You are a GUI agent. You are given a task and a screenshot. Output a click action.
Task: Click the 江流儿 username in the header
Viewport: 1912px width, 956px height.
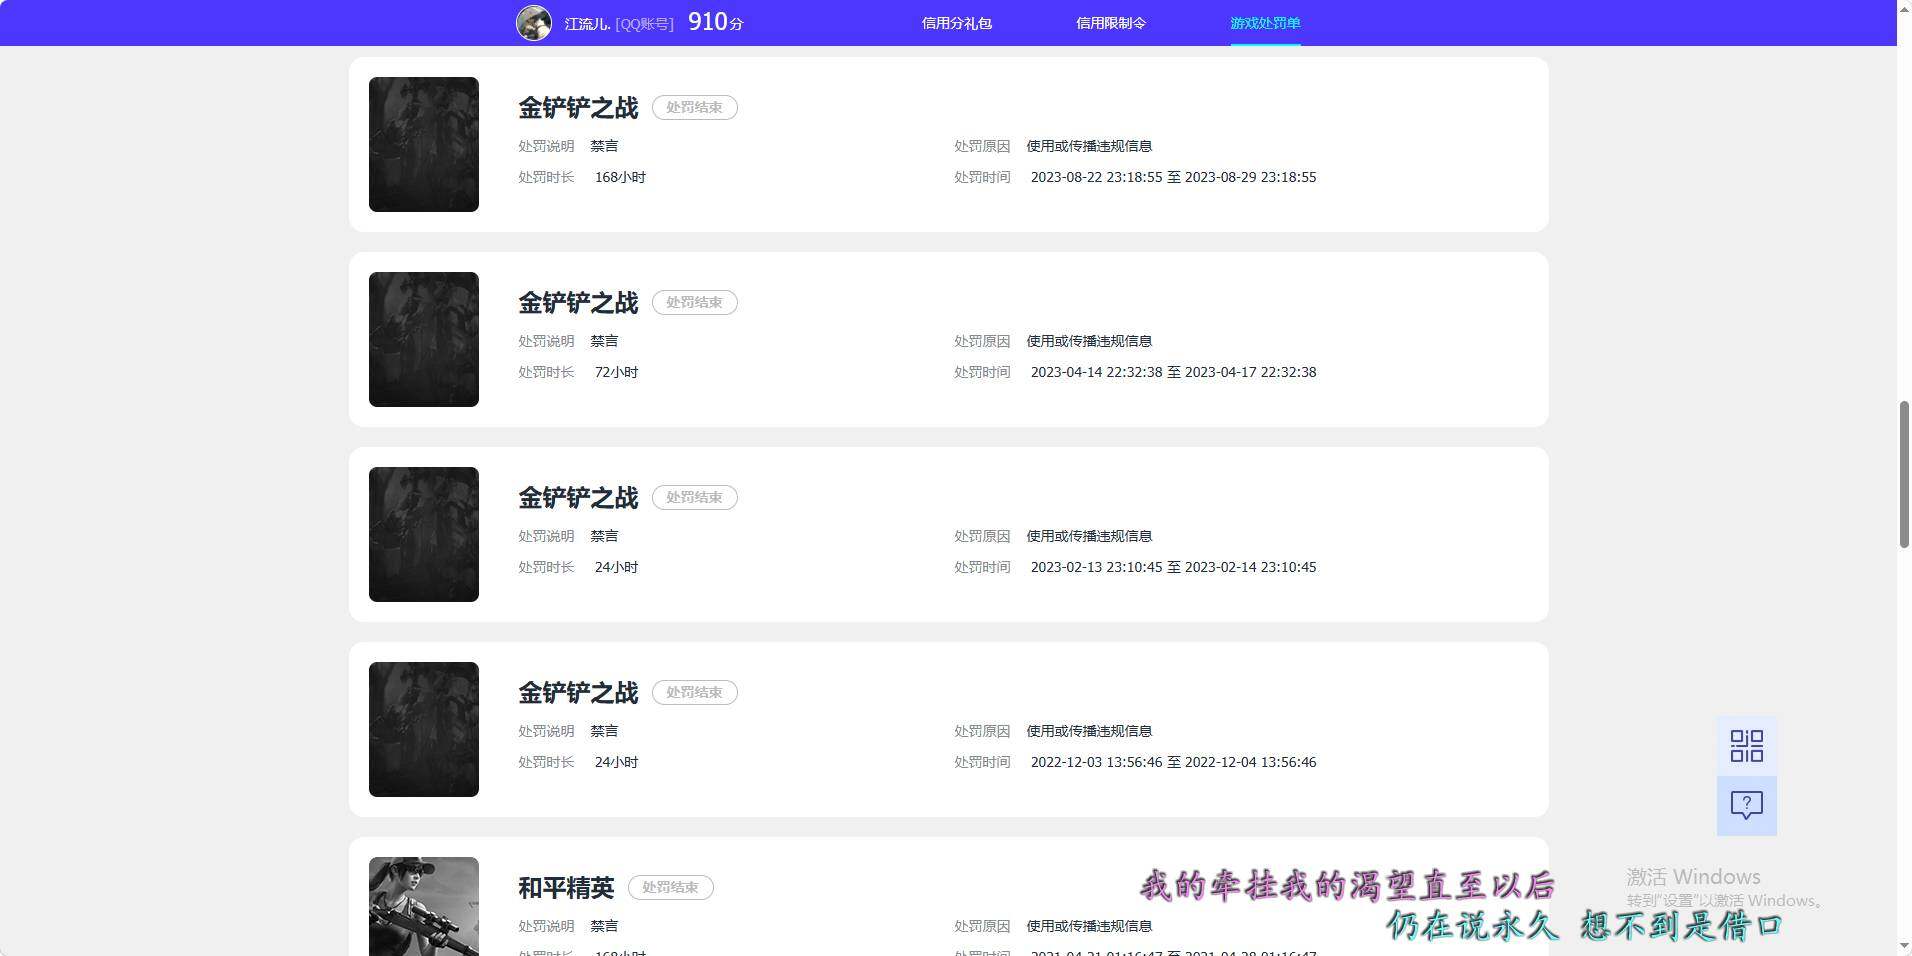point(587,23)
